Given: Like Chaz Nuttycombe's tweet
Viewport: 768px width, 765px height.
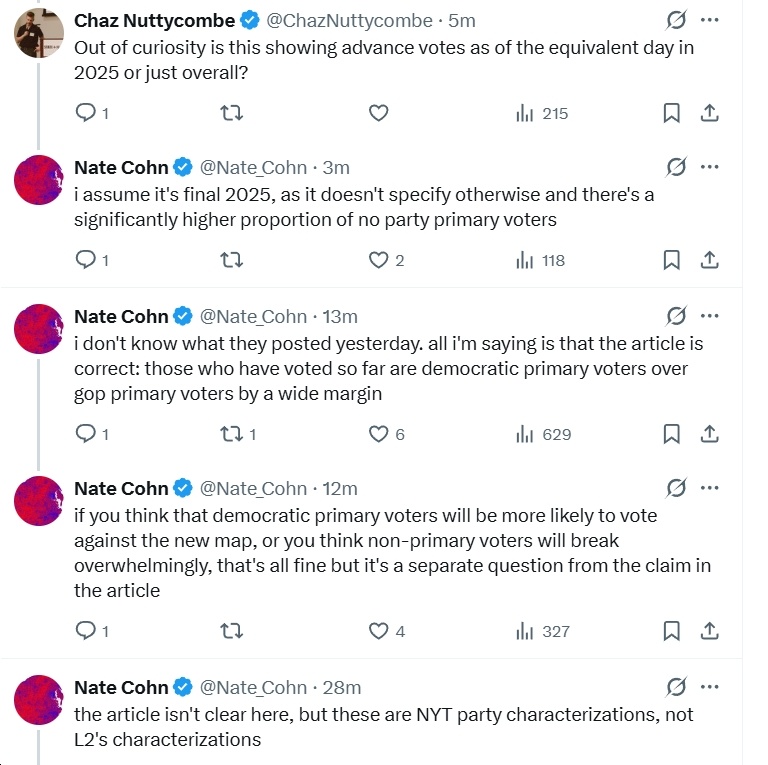Looking at the screenshot, I should (378, 113).
